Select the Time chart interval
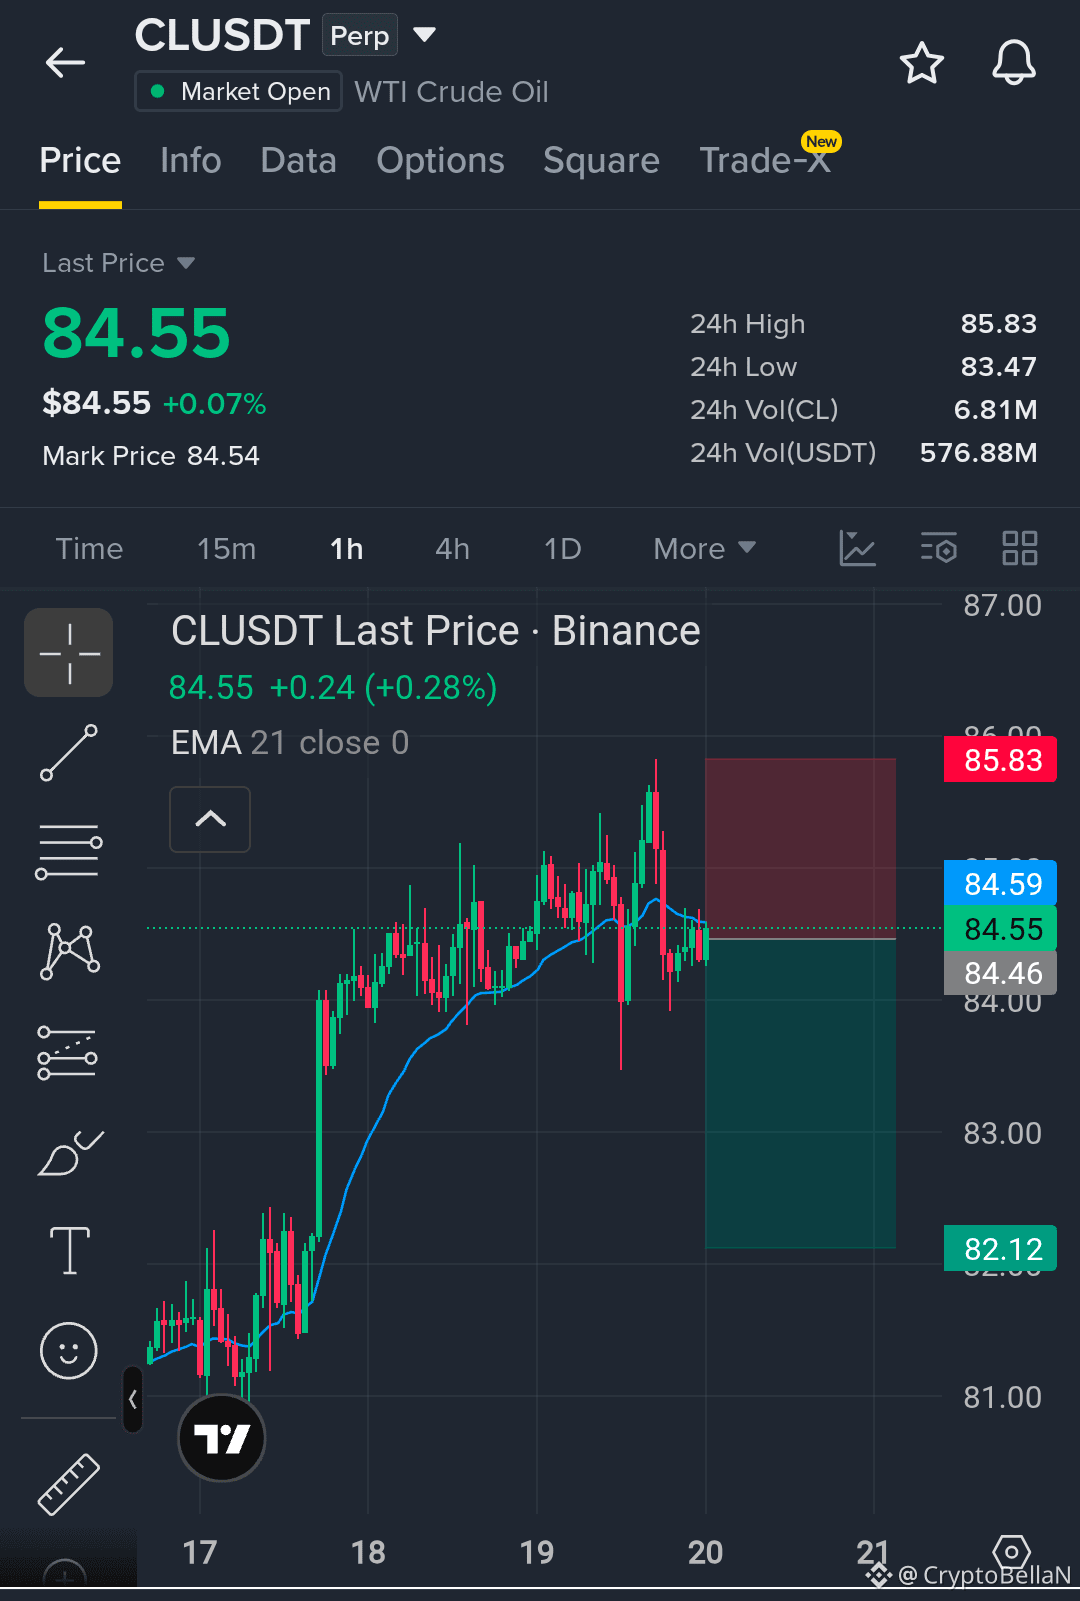 [89, 549]
